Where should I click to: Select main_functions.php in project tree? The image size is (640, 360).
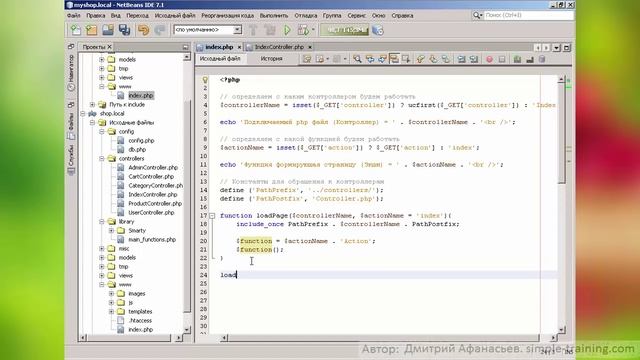[152, 240]
